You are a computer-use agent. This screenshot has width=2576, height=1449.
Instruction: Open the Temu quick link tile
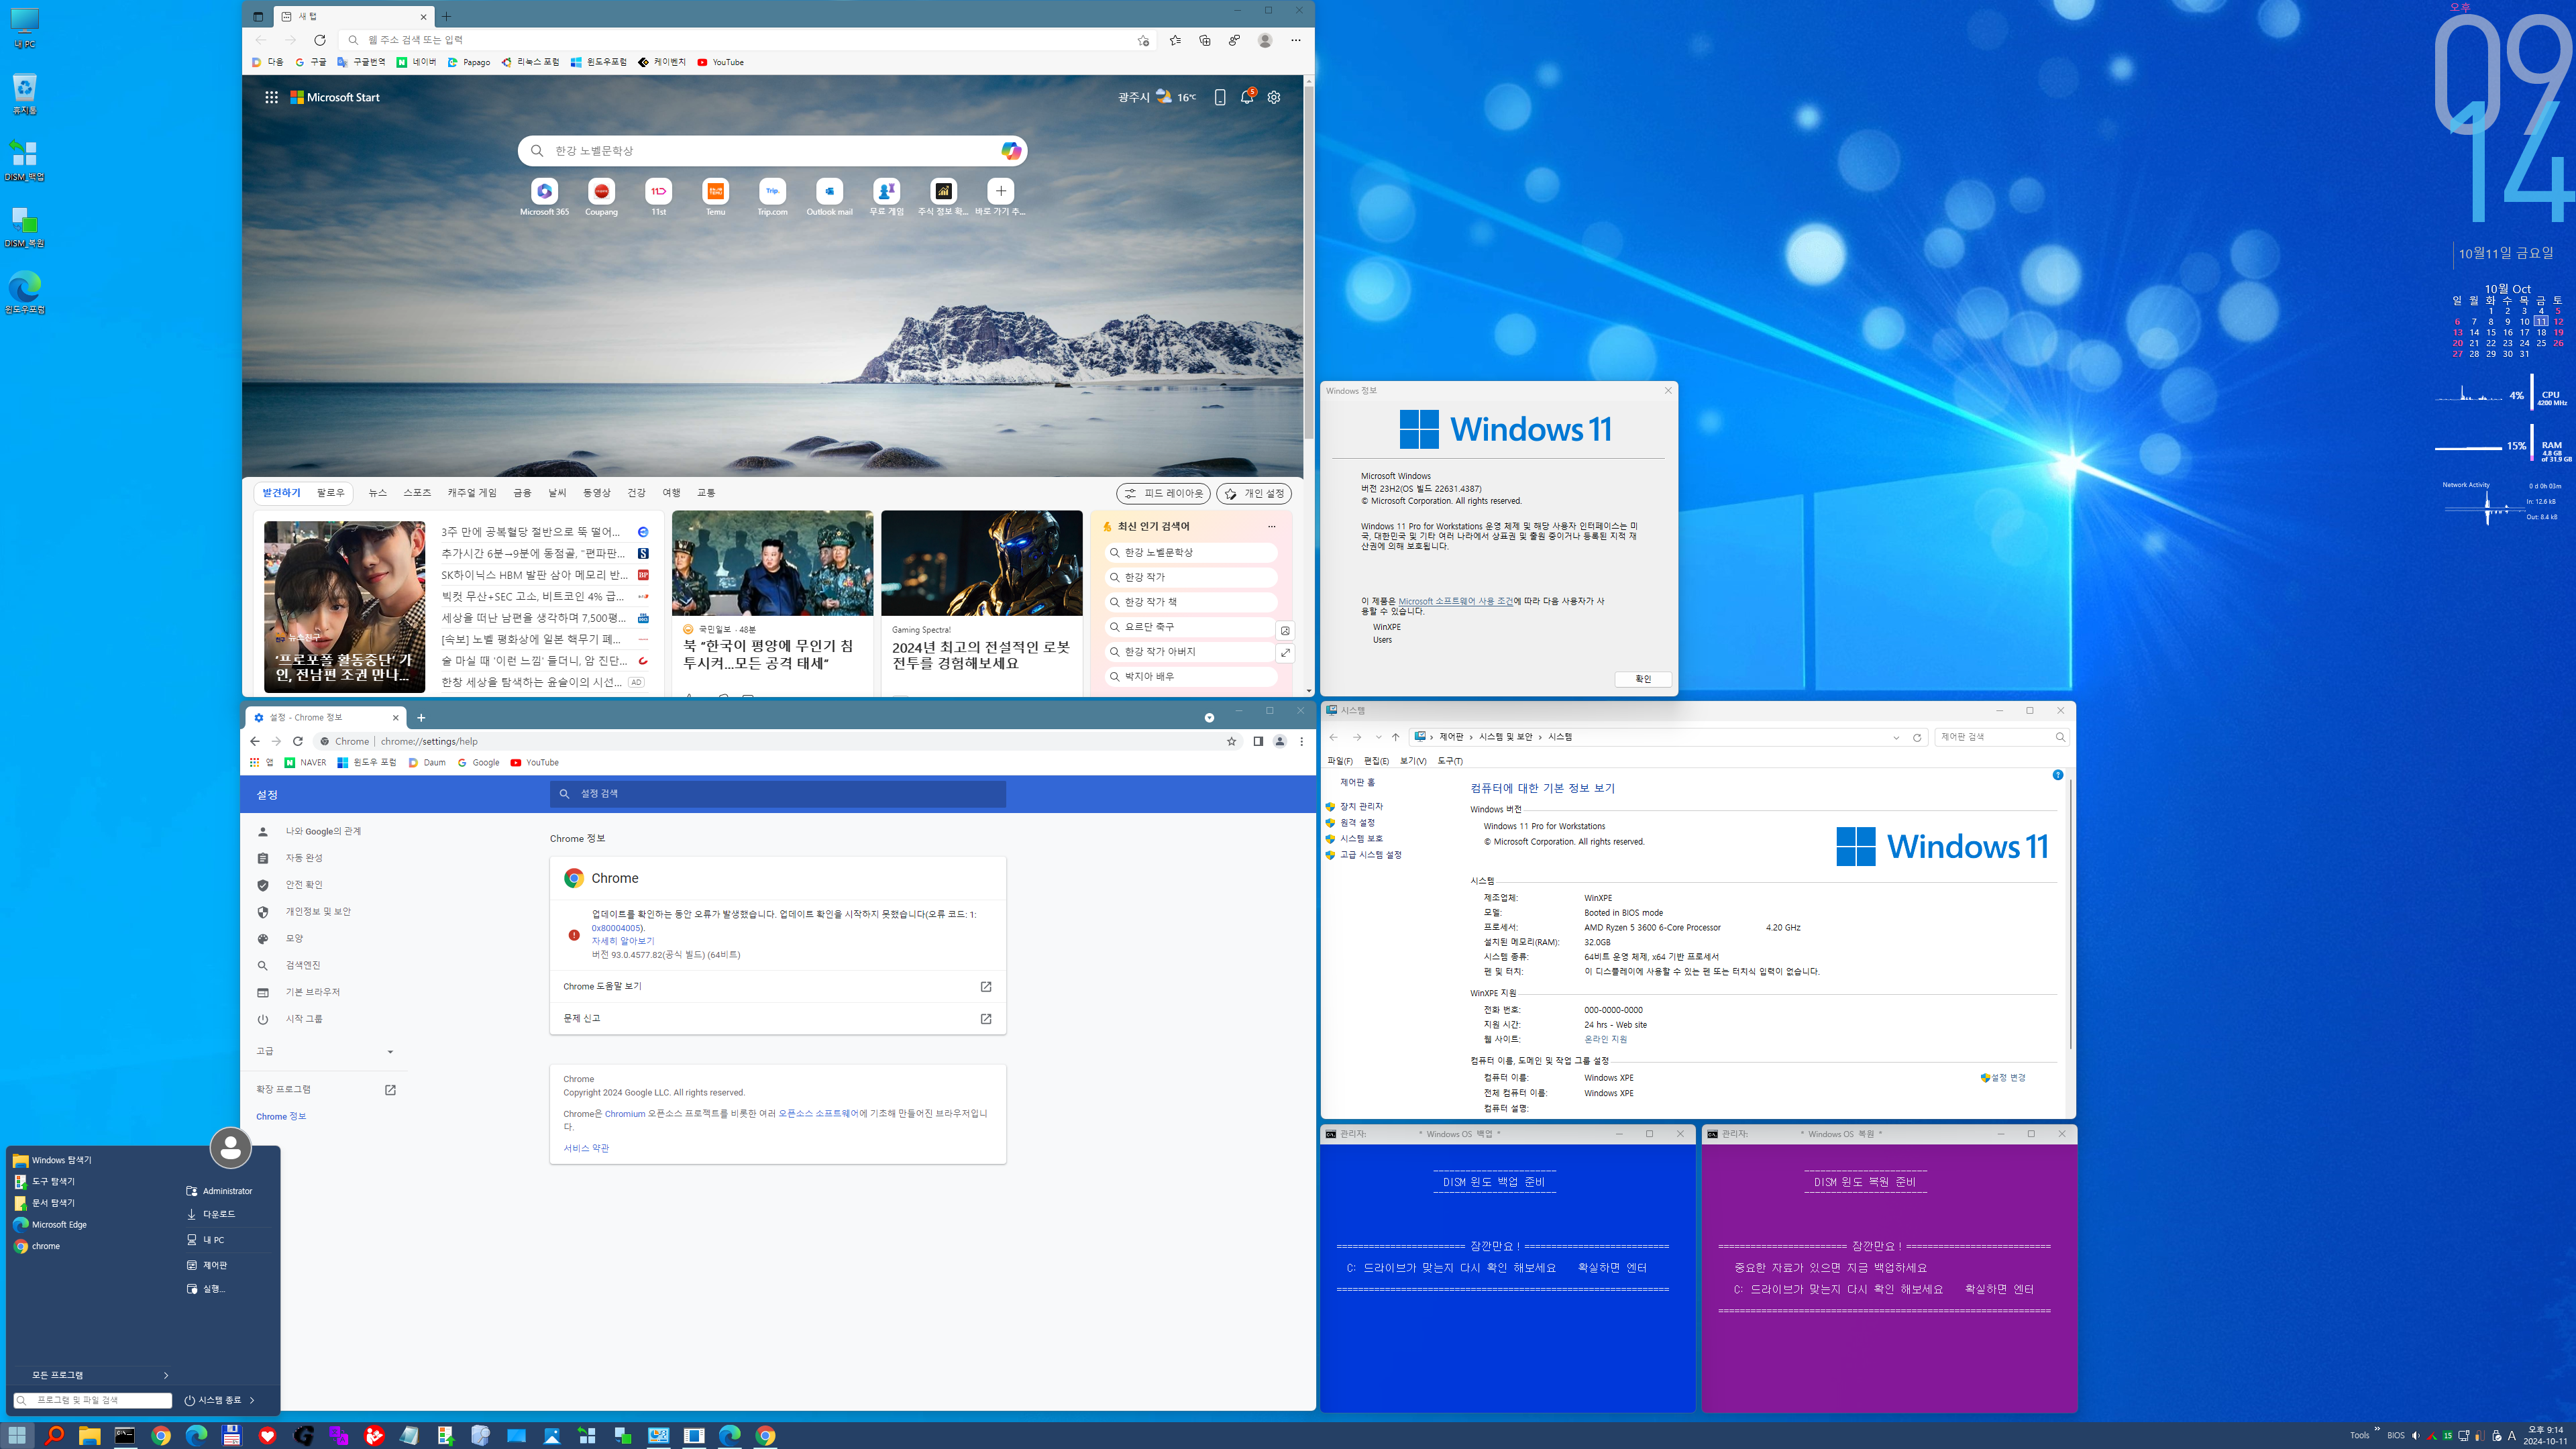[715, 197]
